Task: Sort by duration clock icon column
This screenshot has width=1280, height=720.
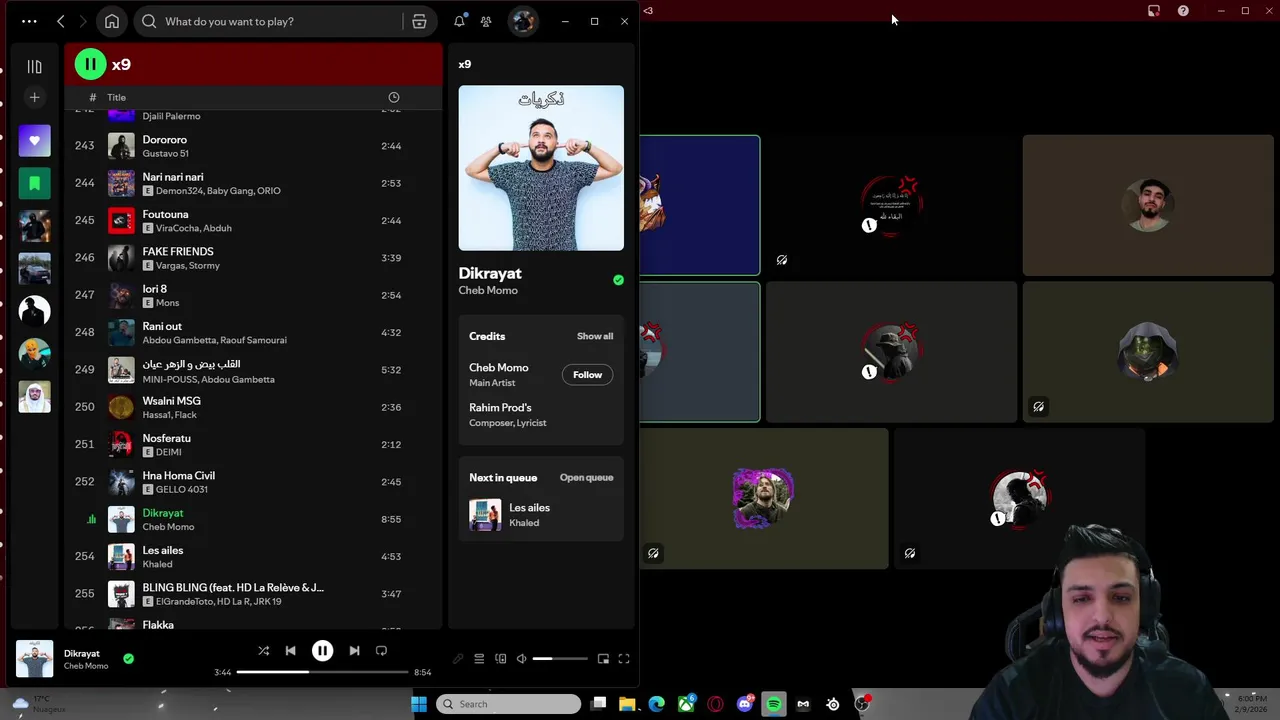Action: click(x=393, y=97)
